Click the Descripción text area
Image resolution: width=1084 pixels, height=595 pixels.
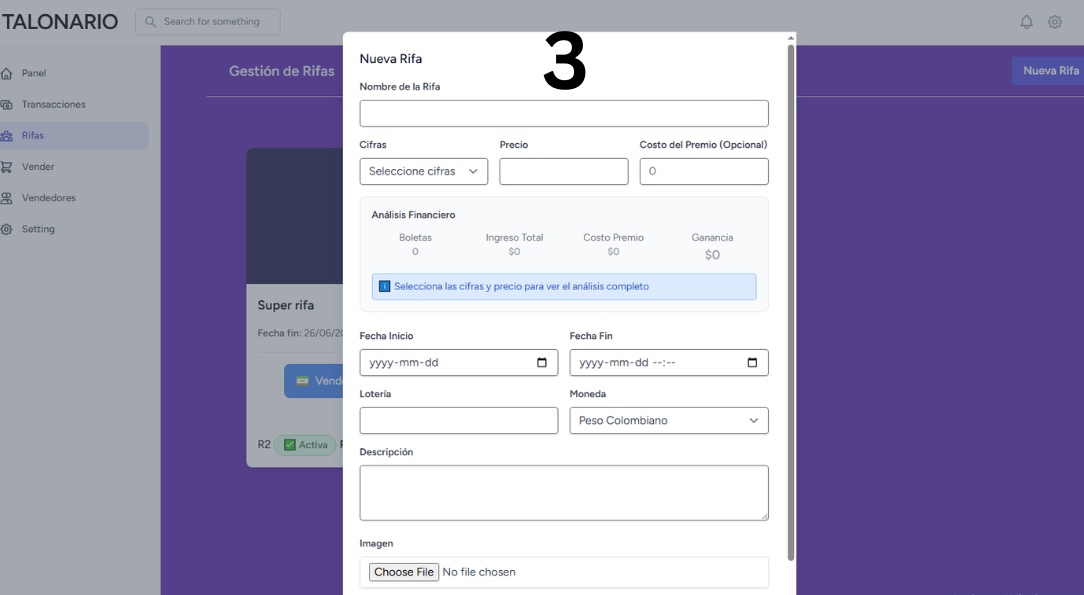point(563,492)
